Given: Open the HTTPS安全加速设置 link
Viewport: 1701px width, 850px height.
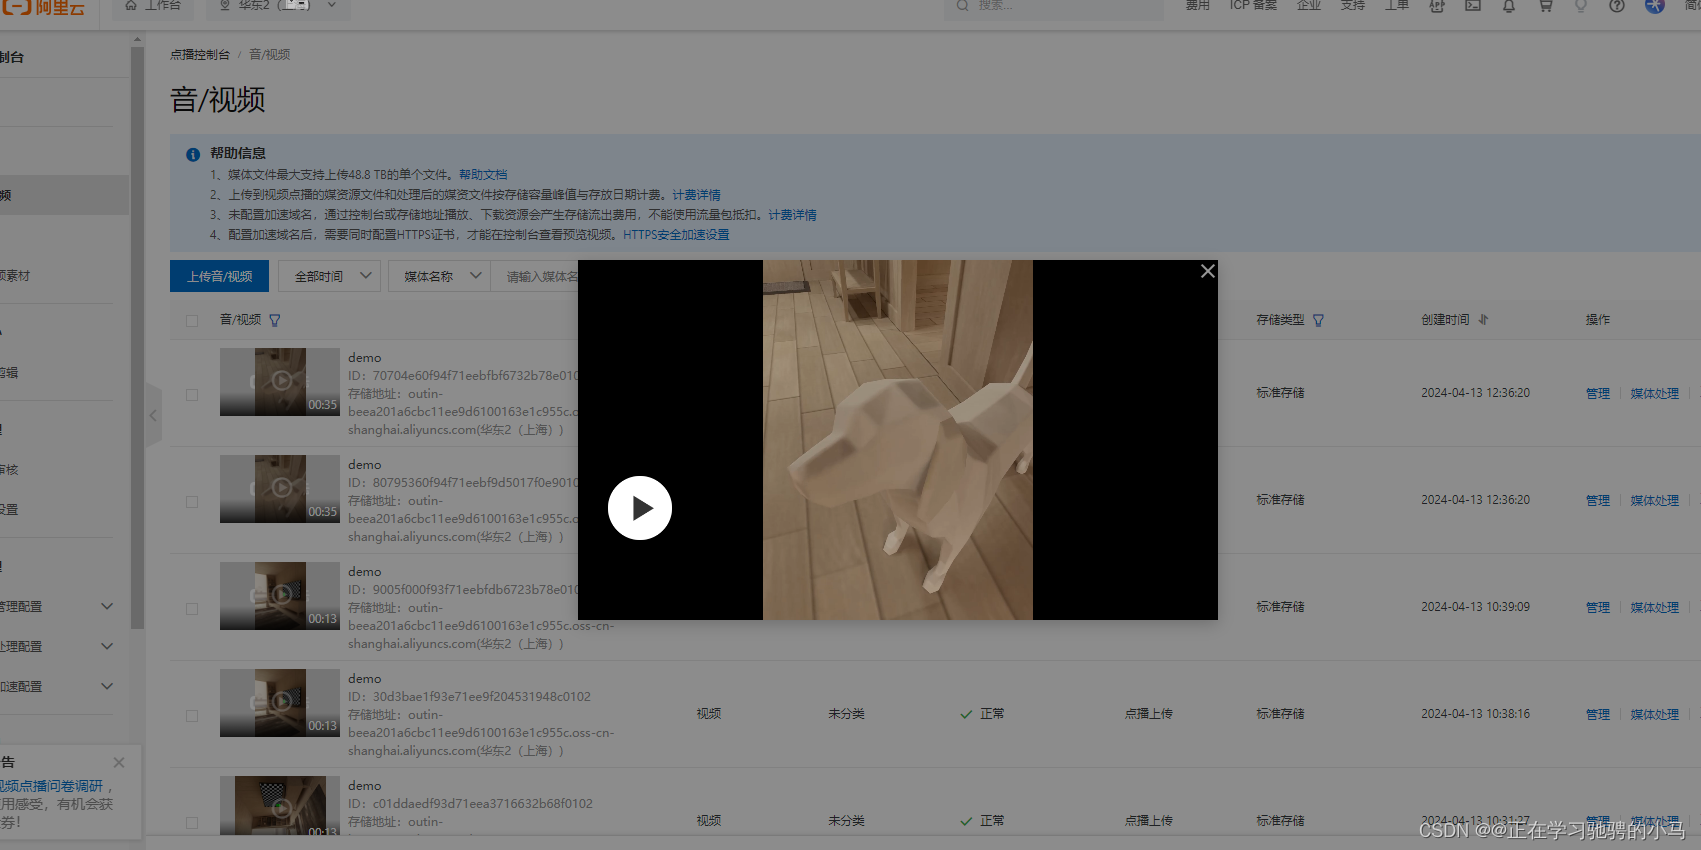Looking at the screenshot, I should pos(676,235).
